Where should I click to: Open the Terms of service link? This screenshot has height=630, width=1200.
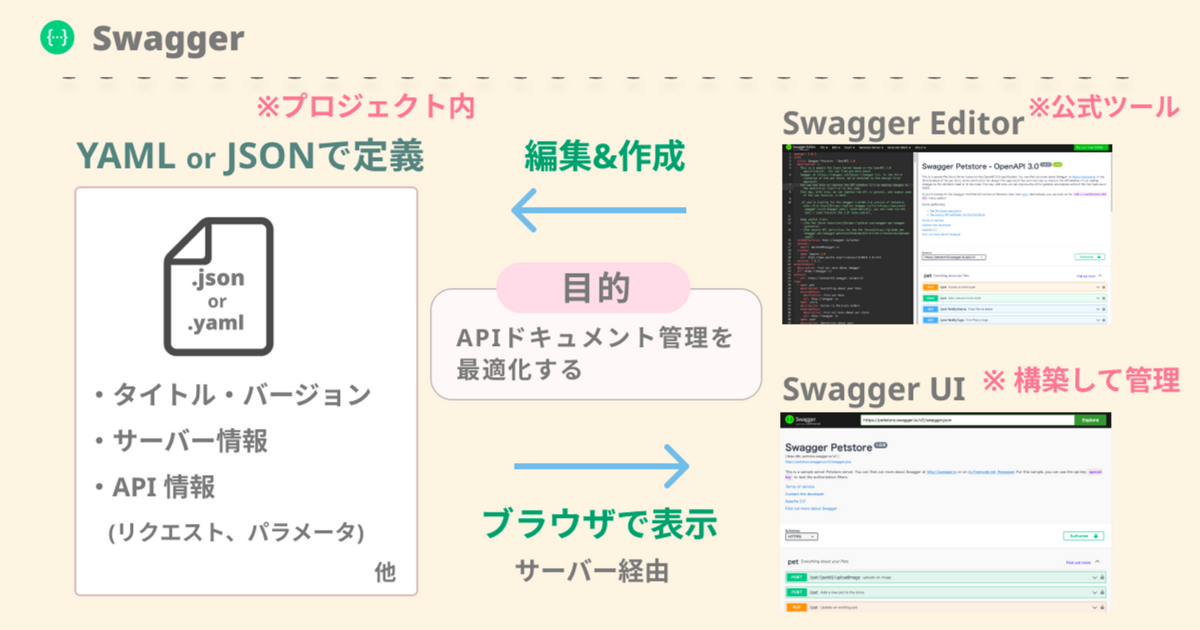[799, 486]
